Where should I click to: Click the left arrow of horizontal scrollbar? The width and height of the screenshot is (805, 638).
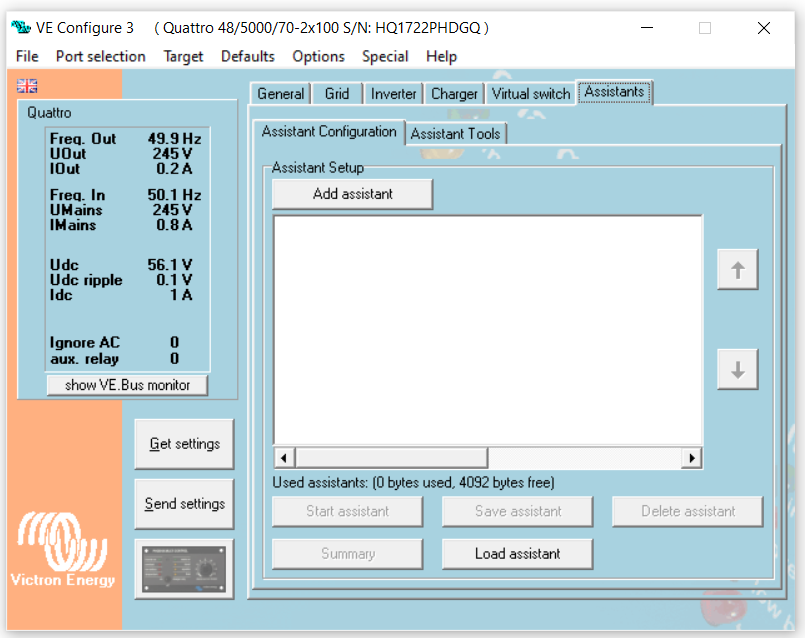284,457
